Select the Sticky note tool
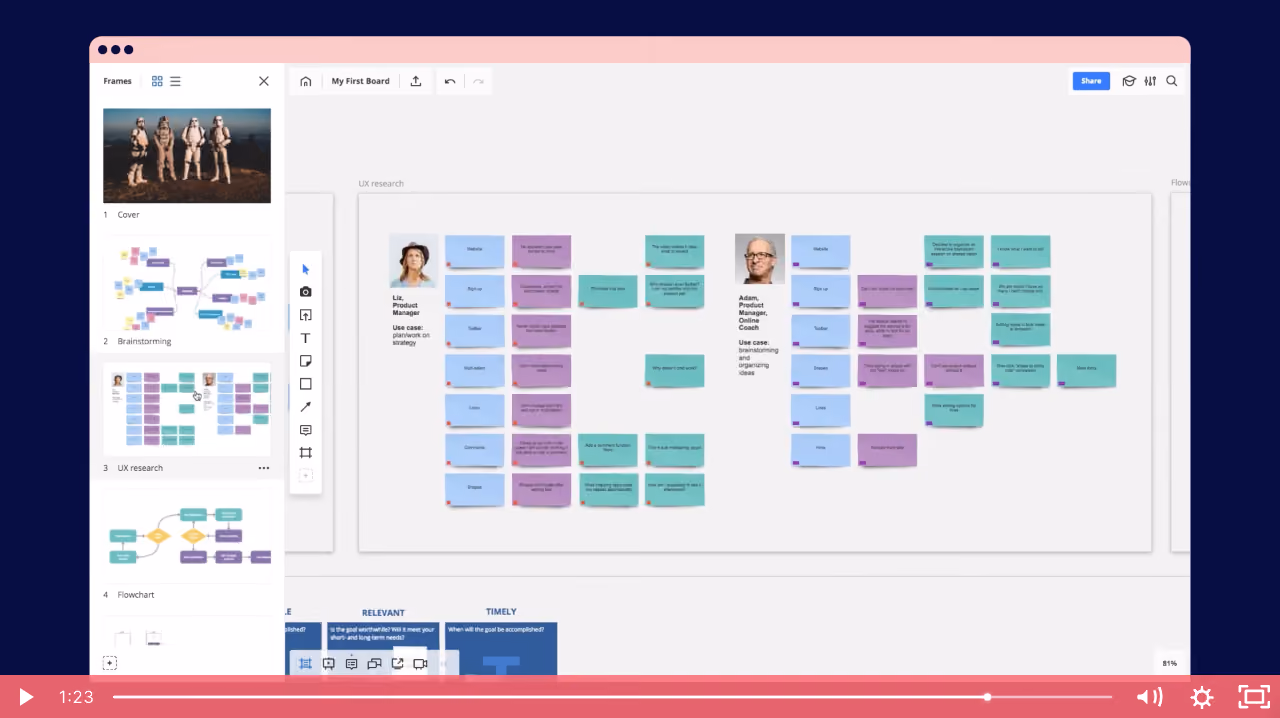Viewport: 1280px width, 718px height. point(306,361)
